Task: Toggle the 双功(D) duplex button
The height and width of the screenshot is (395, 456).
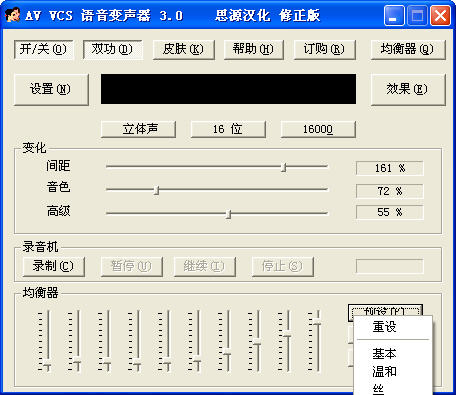Action: pos(113,50)
